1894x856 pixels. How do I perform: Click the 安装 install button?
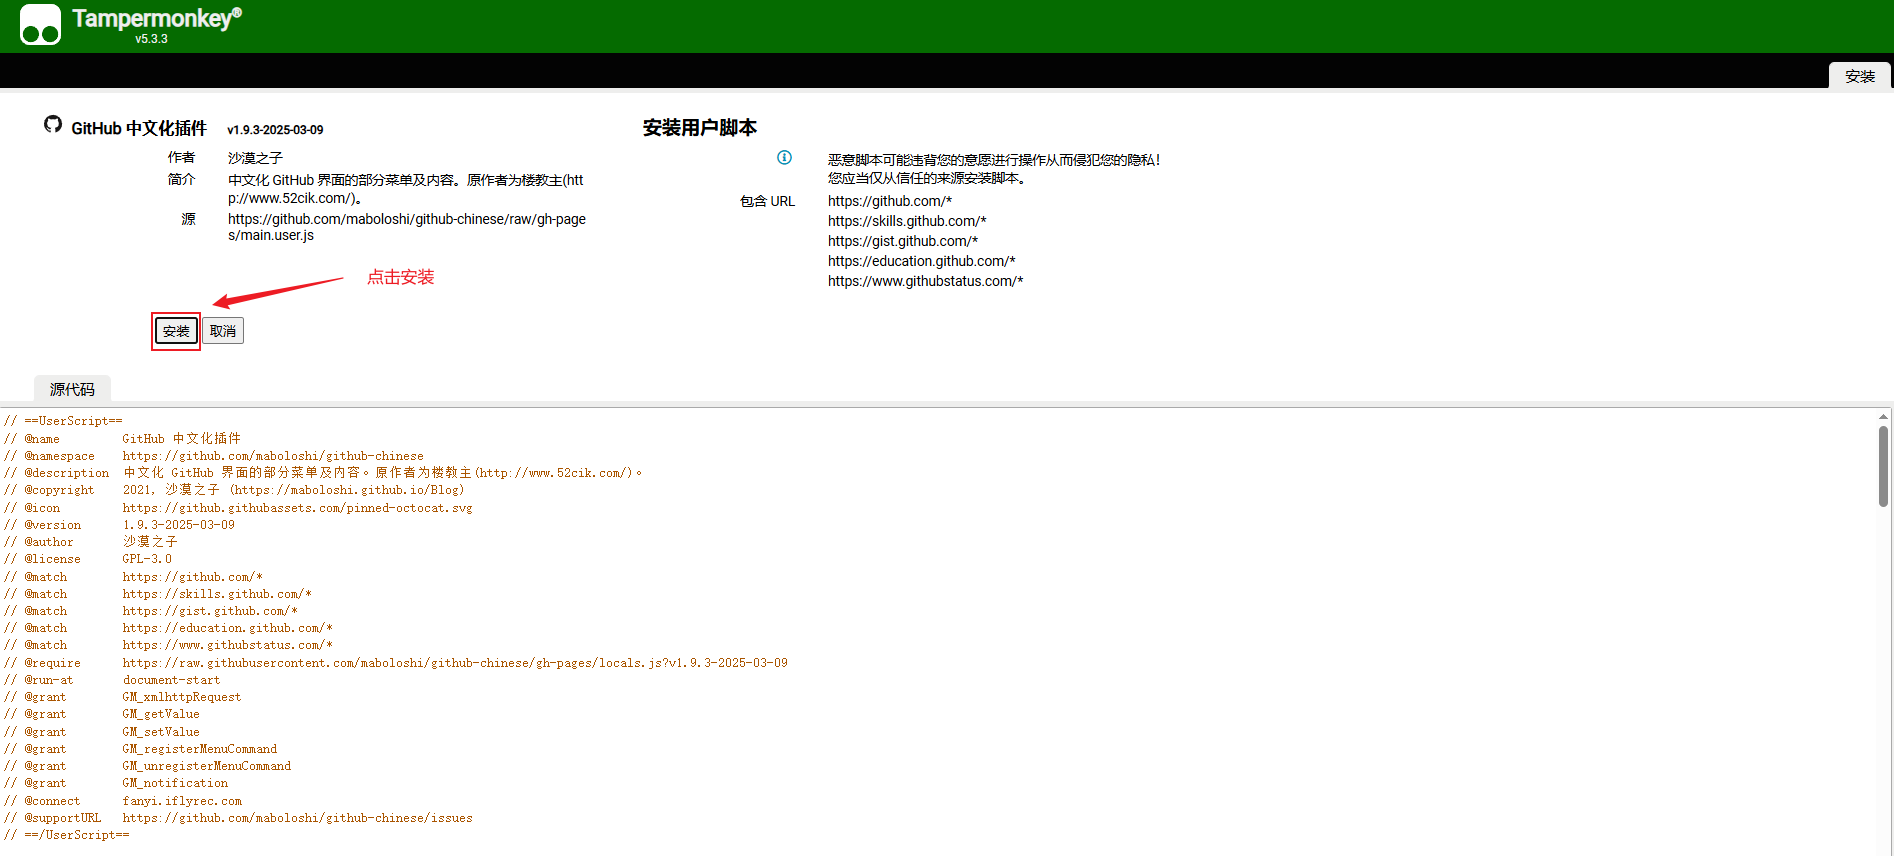tap(176, 331)
